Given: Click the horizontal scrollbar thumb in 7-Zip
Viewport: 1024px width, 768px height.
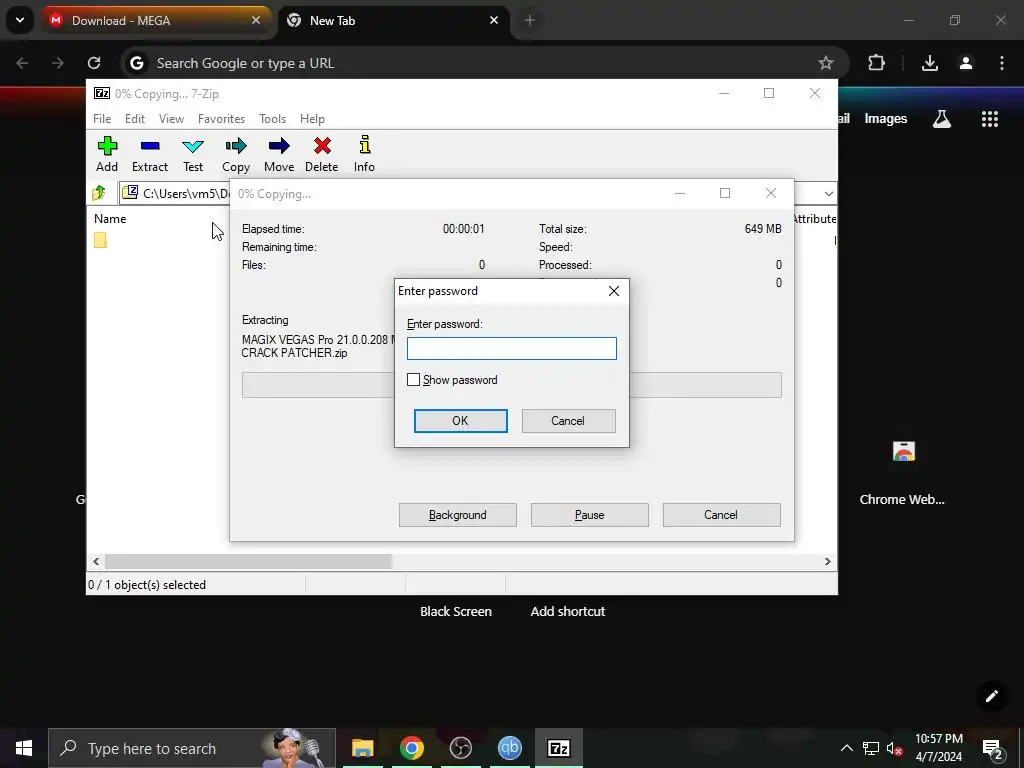Looking at the screenshot, I should pyautogui.click(x=248, y=561).
